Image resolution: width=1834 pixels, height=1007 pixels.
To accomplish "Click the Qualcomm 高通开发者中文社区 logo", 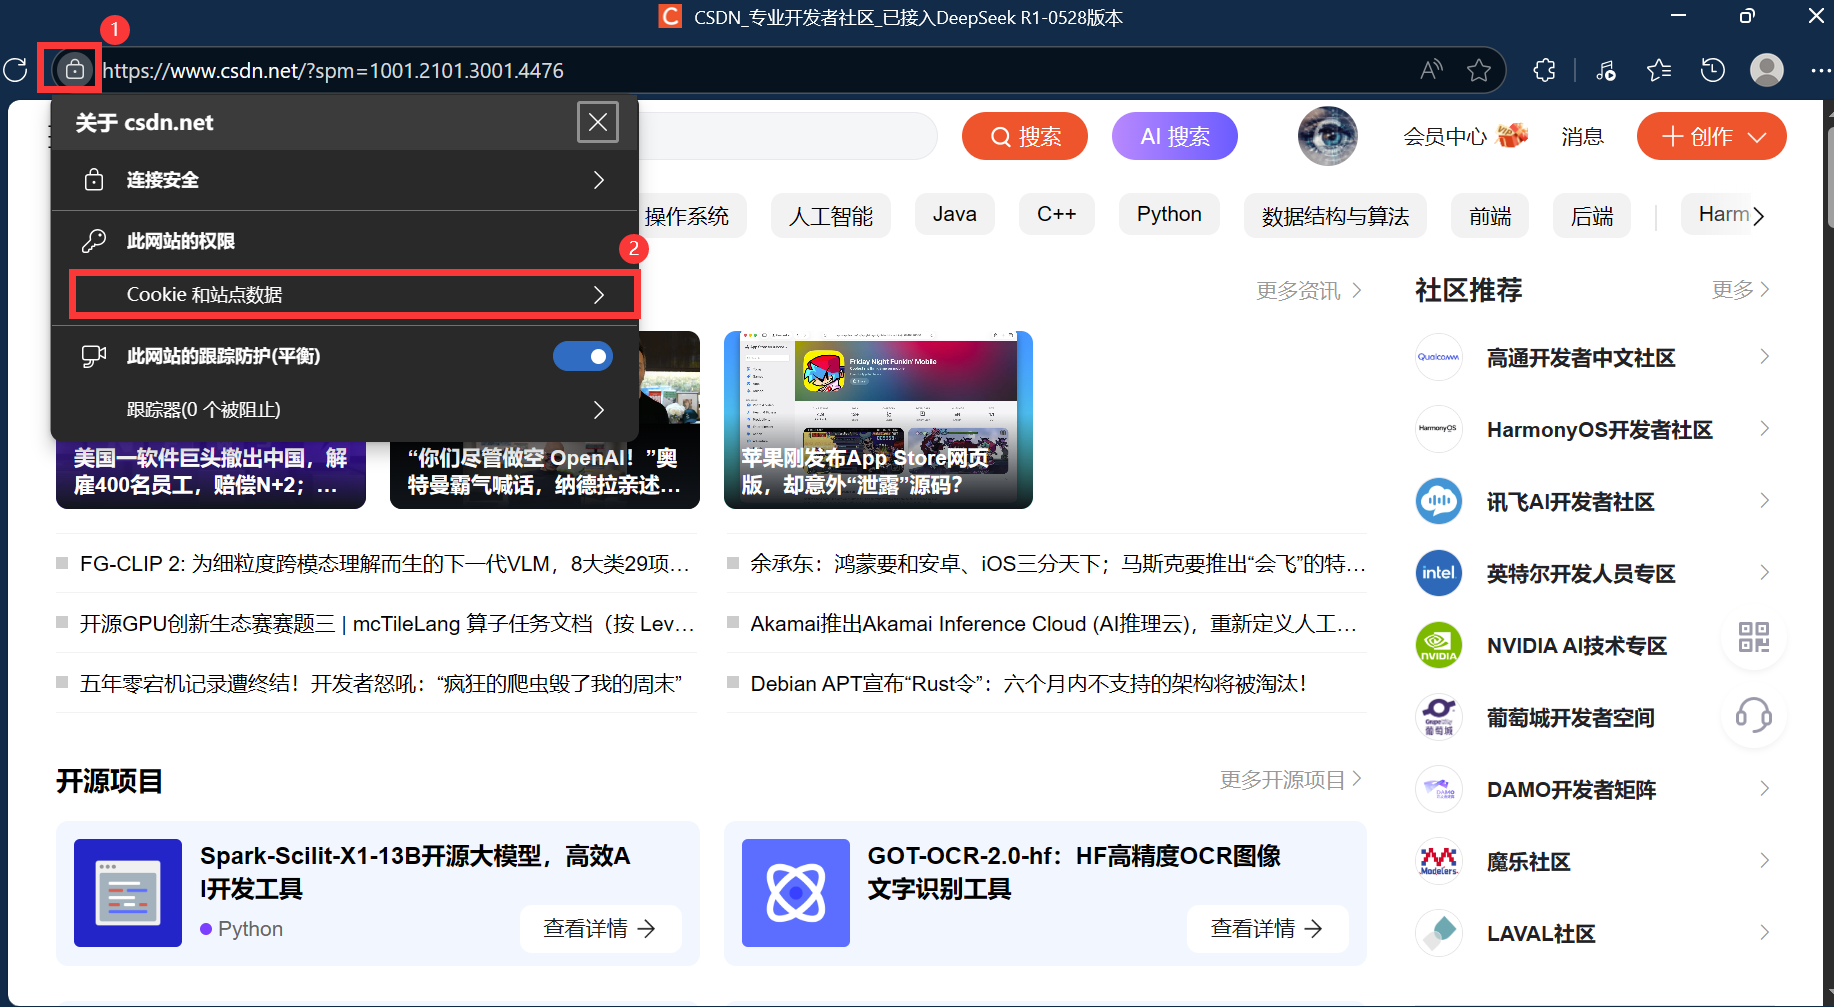I will click(x=1438, y=357).
